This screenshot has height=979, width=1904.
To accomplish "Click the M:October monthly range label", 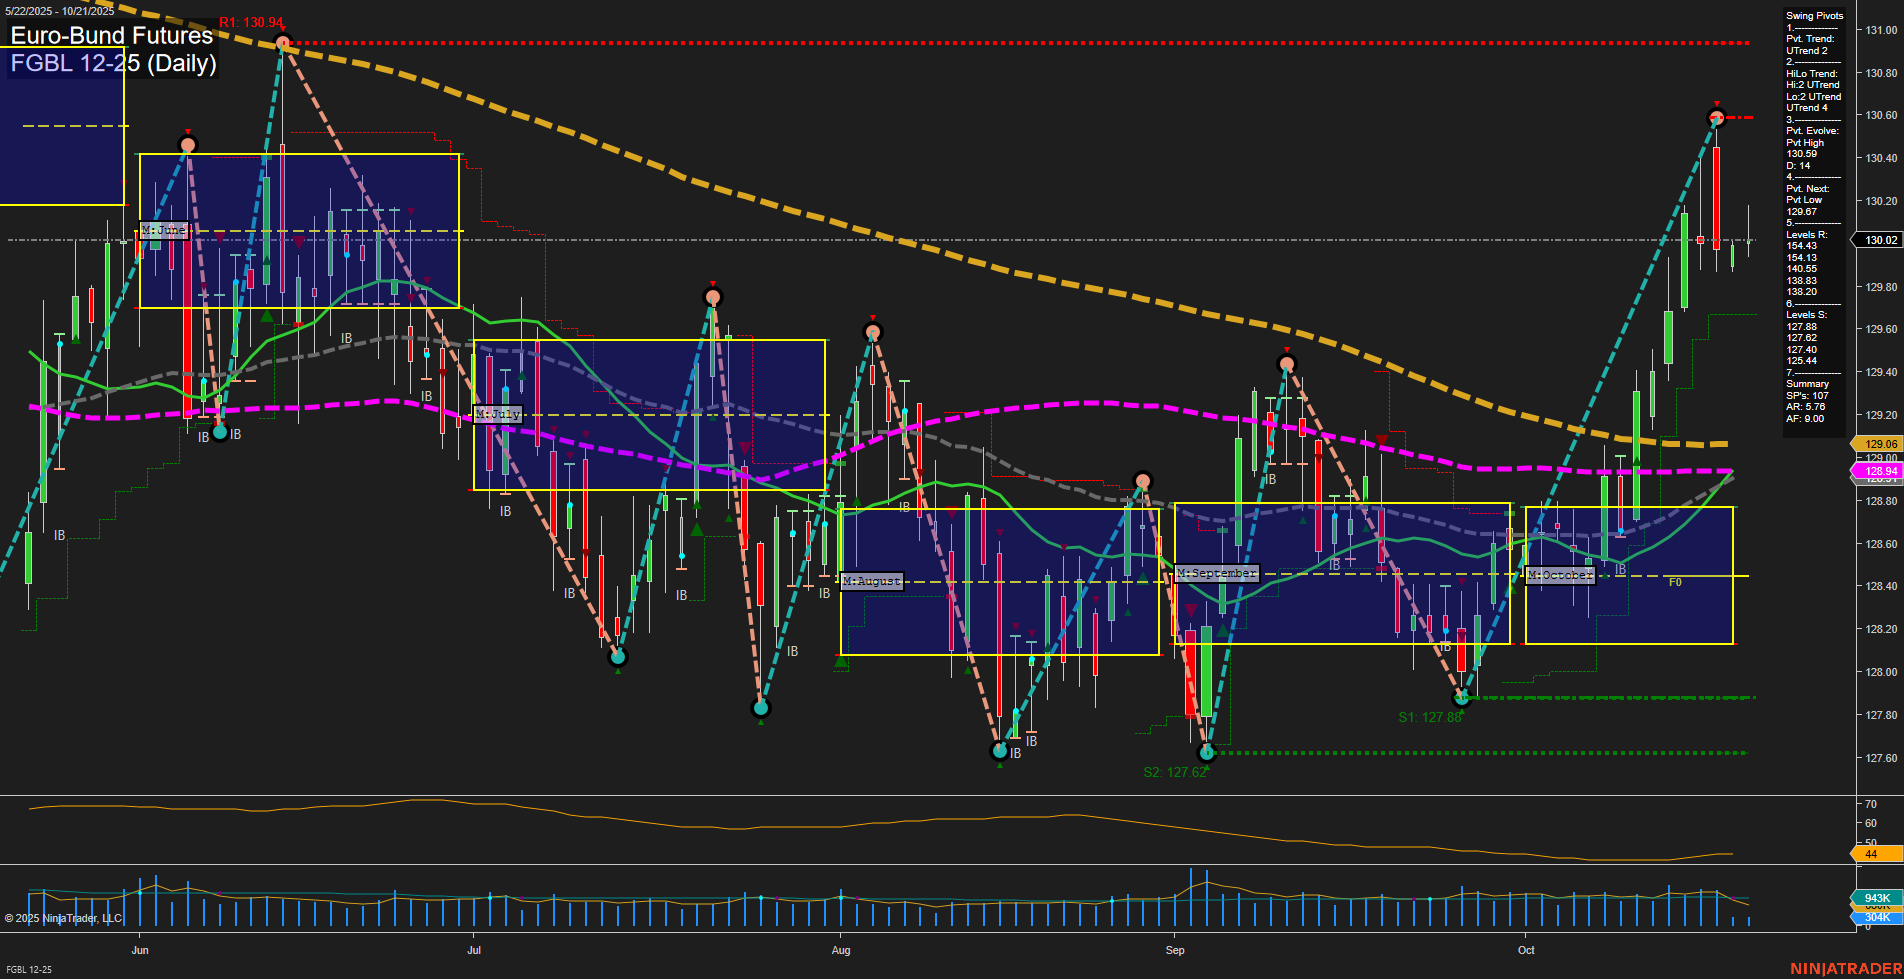I will tap(1559, 575).
